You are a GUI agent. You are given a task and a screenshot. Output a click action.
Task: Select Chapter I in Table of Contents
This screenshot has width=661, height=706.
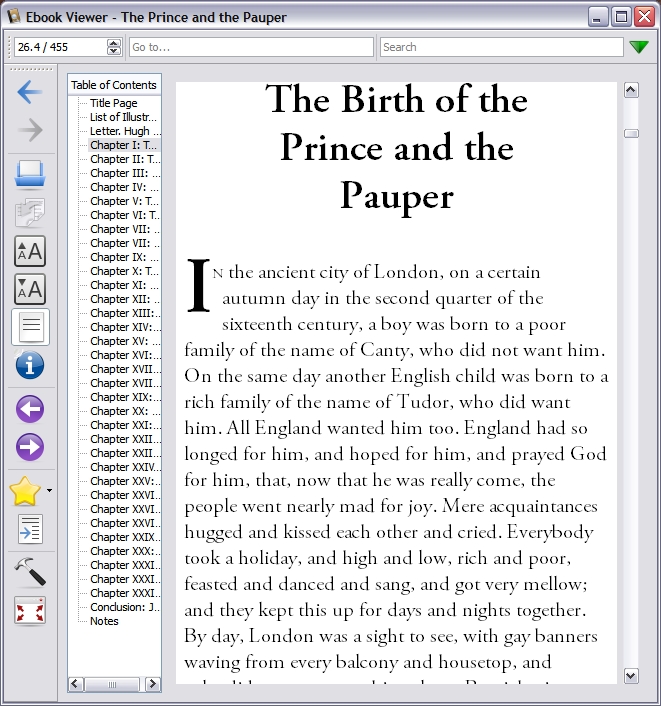pos(123,145)
